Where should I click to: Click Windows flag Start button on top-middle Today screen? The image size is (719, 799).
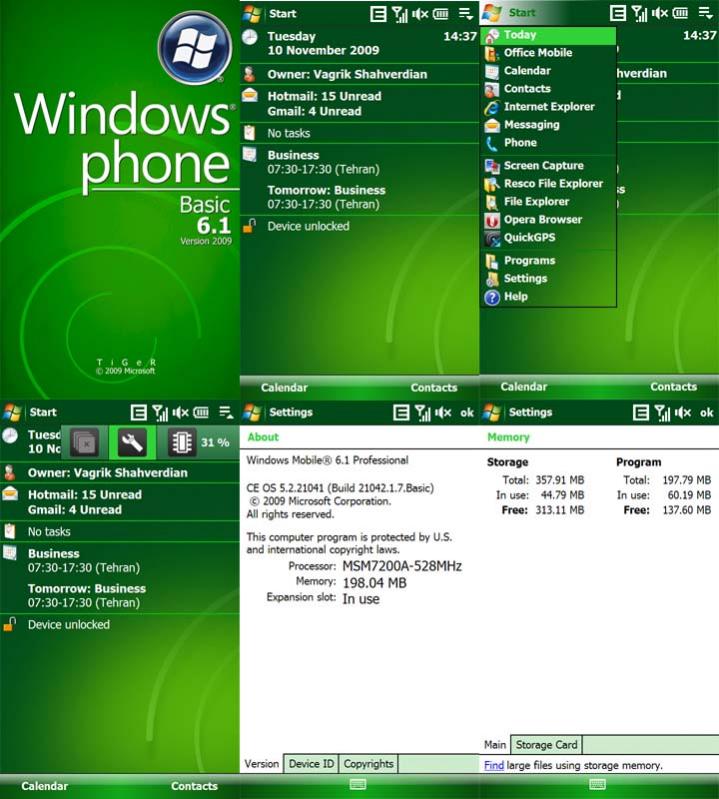point(252,13)
